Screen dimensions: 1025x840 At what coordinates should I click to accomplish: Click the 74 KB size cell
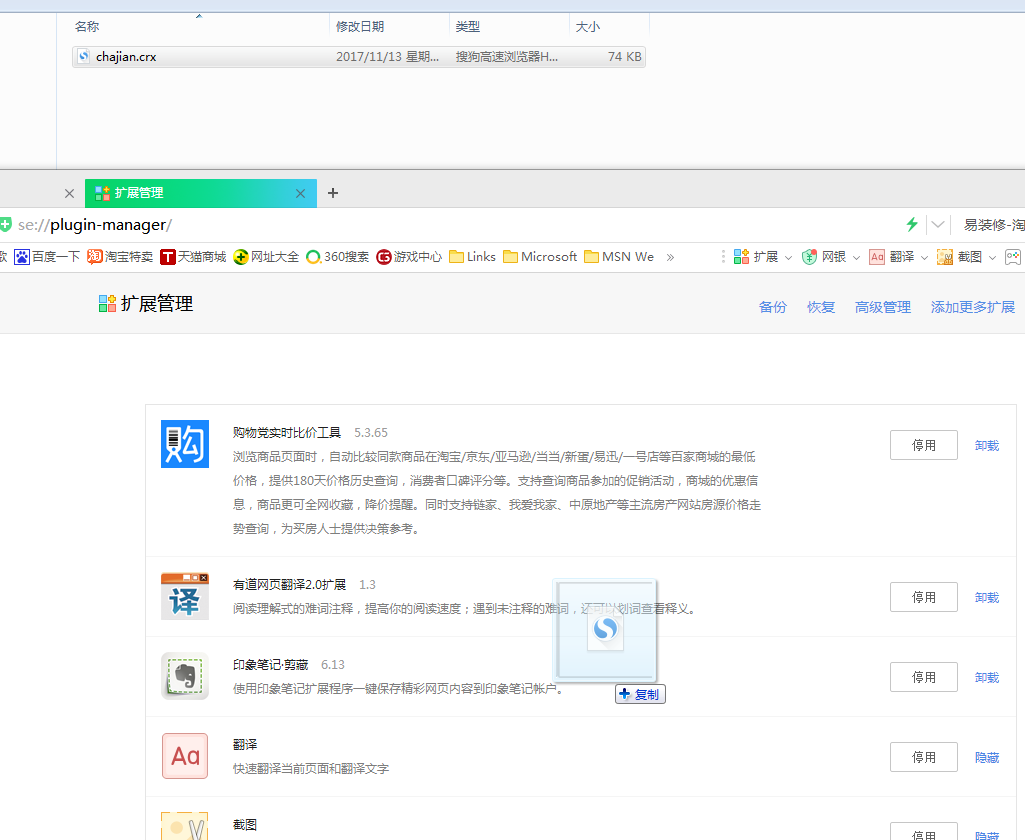[x=624, y=57]
